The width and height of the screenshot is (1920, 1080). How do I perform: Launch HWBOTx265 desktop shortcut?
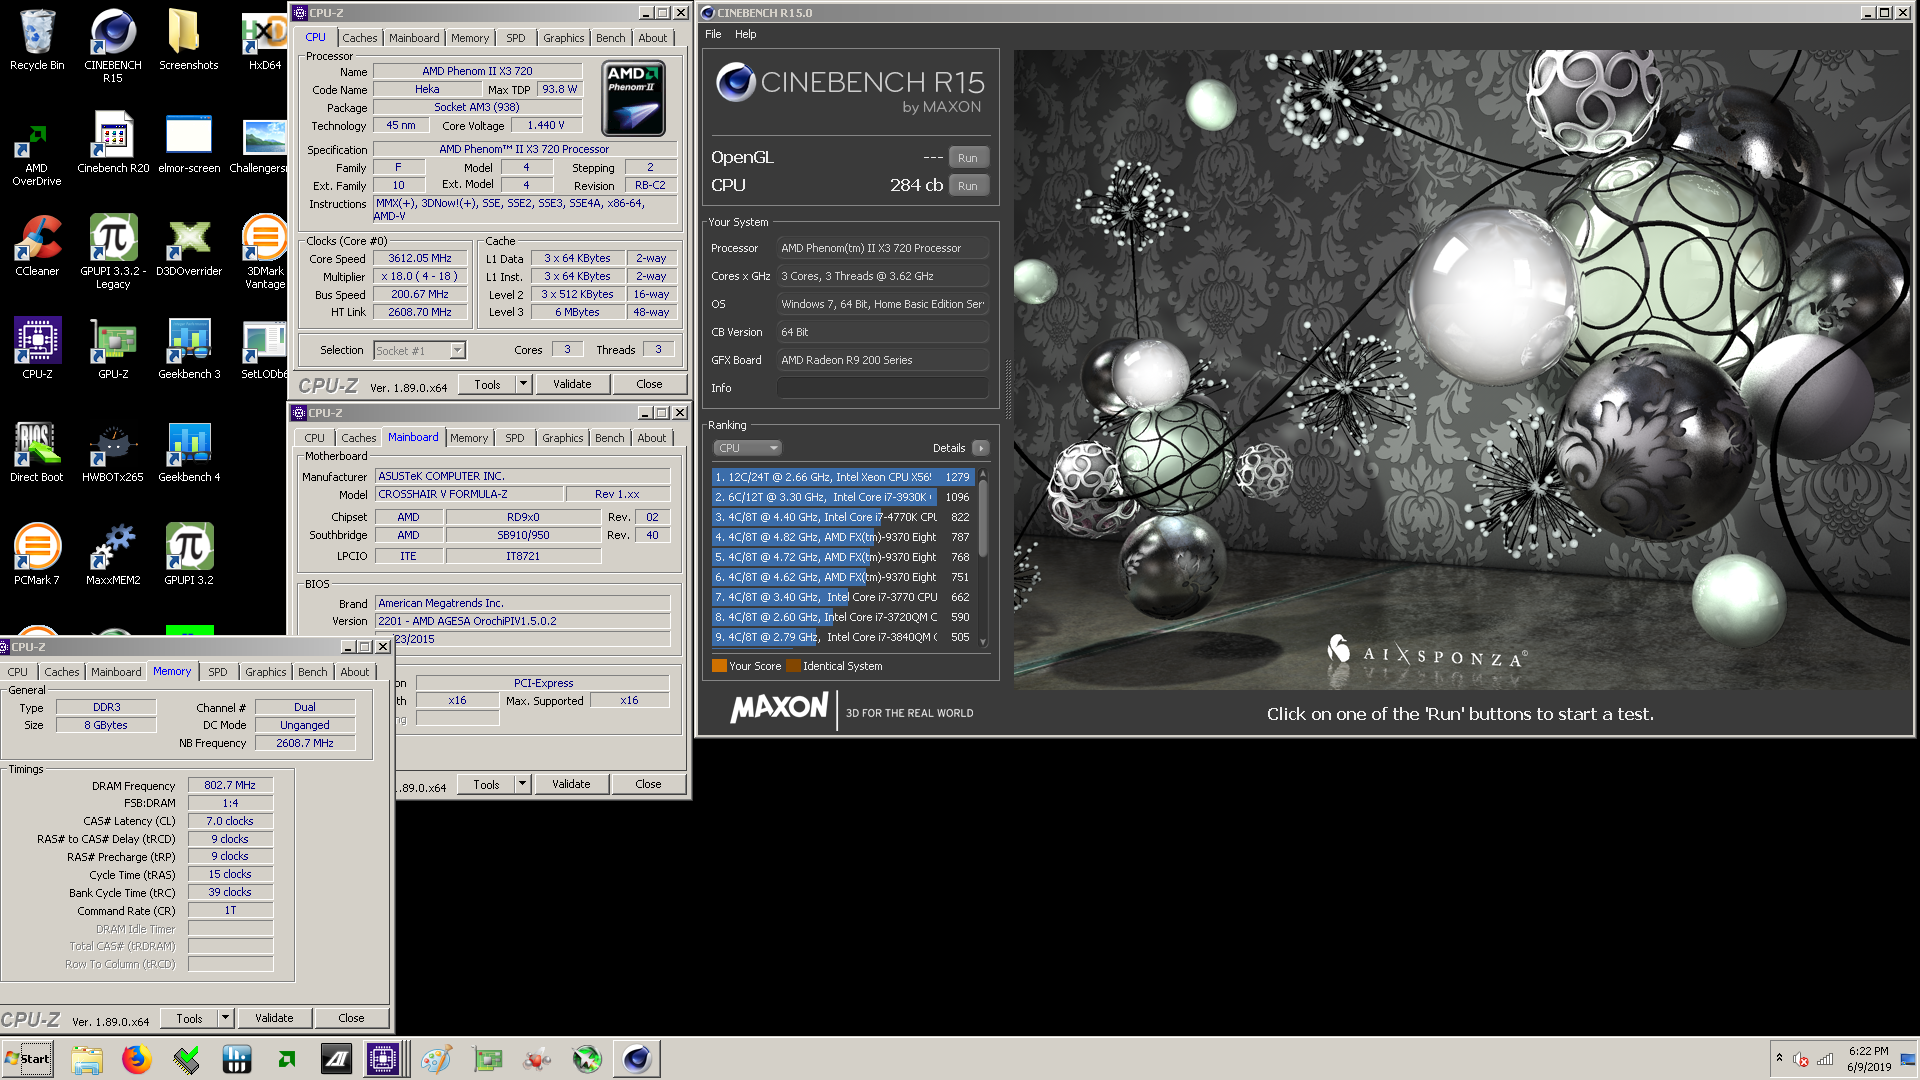coord(113,452)
